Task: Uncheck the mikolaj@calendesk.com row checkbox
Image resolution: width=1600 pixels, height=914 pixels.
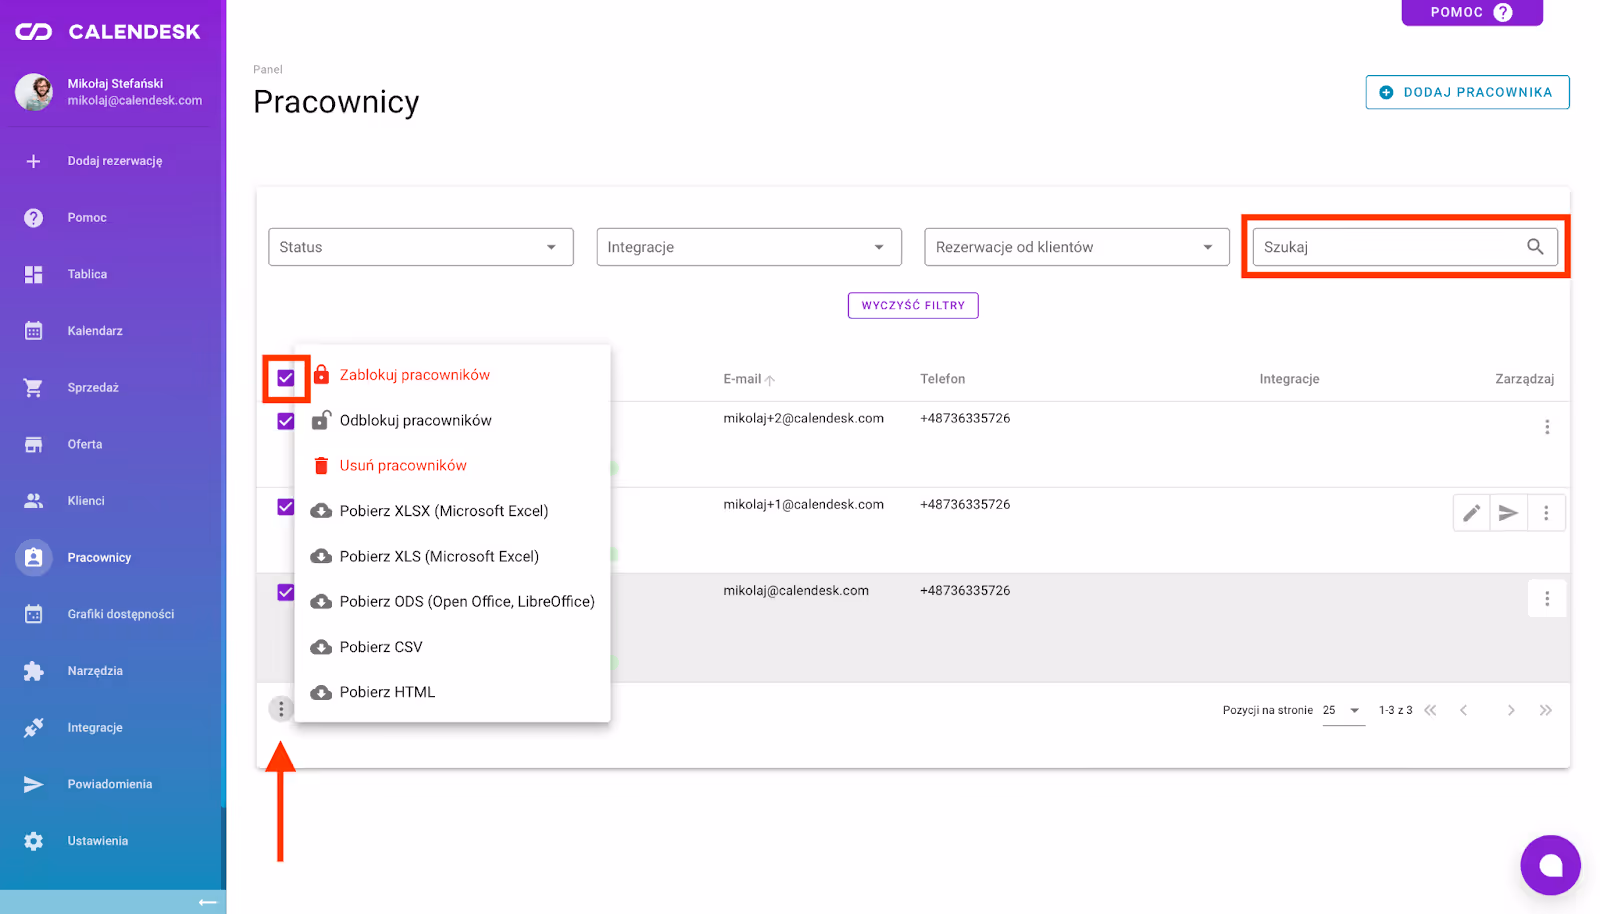Action: 286,592
